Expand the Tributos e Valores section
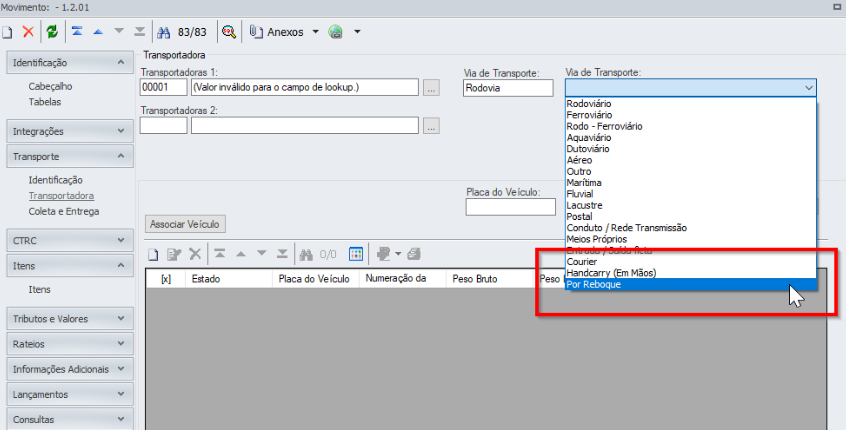The image size is (846, 430). pyautogui.click(x=70, y=319)
